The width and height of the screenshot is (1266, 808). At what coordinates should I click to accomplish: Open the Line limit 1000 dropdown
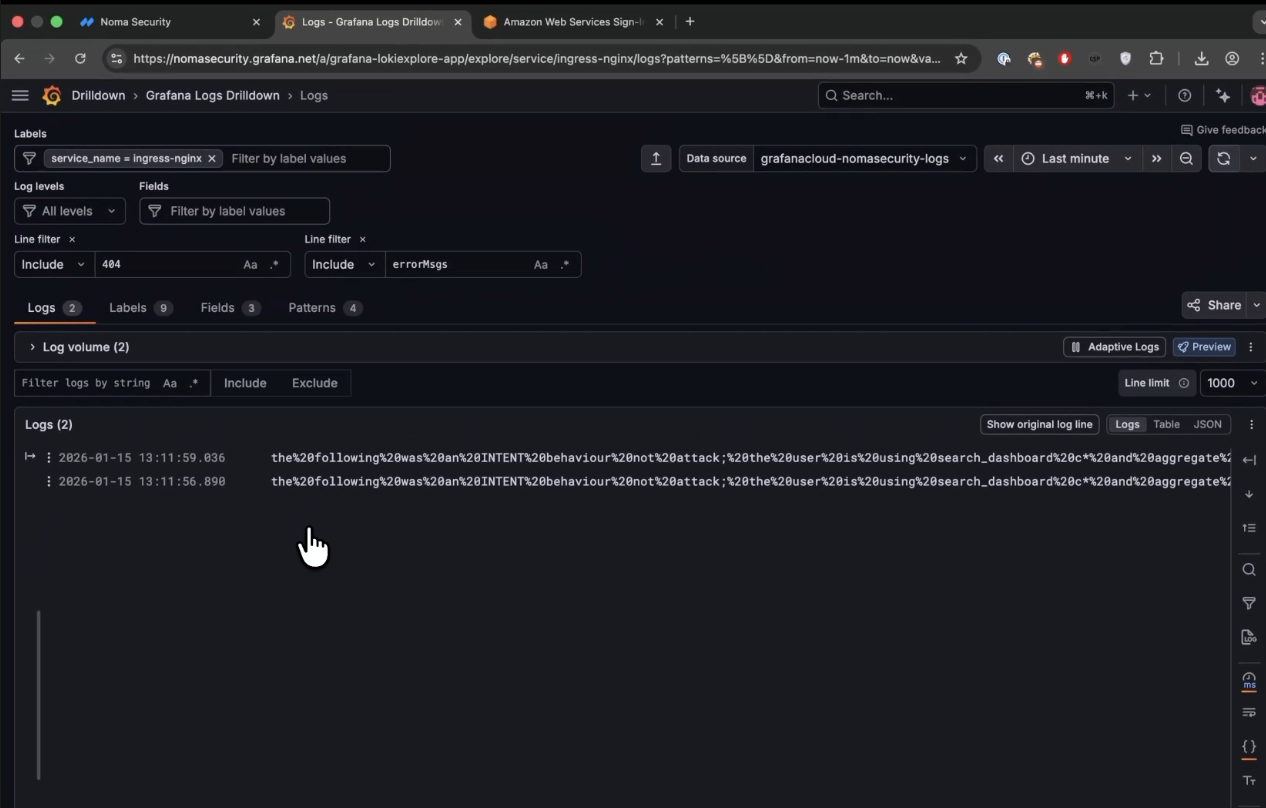1231,383
